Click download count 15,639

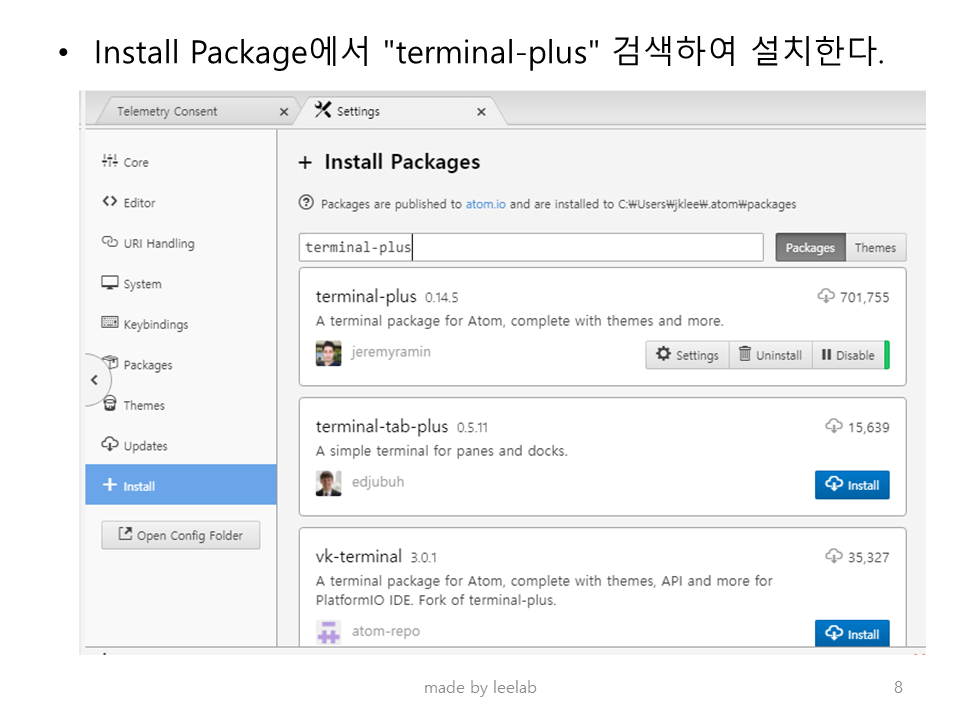click(x=869, y=427)
